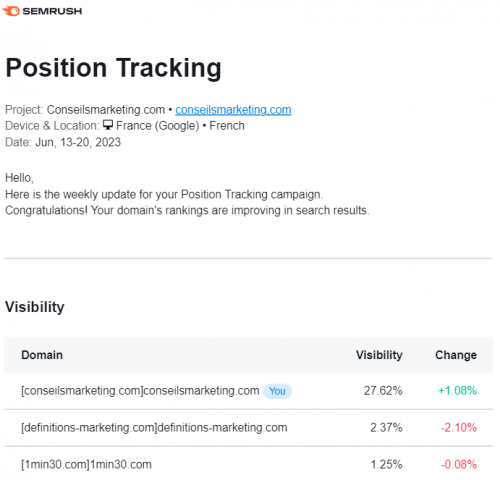The height and width of the screenshot is (480, 500).
Task: Select the definitions-marketing.com domain entry
Action: 154,428
